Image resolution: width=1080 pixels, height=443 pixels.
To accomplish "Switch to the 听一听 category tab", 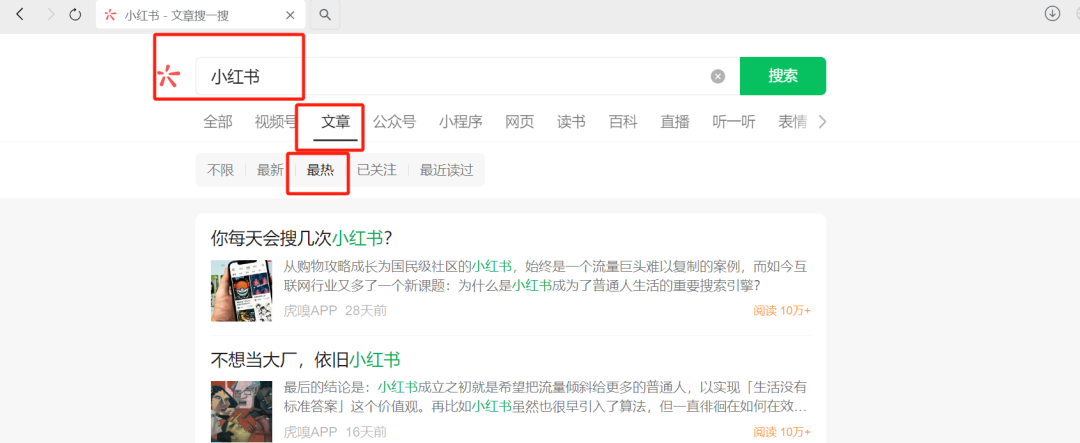I will click(x=734, y=122).
